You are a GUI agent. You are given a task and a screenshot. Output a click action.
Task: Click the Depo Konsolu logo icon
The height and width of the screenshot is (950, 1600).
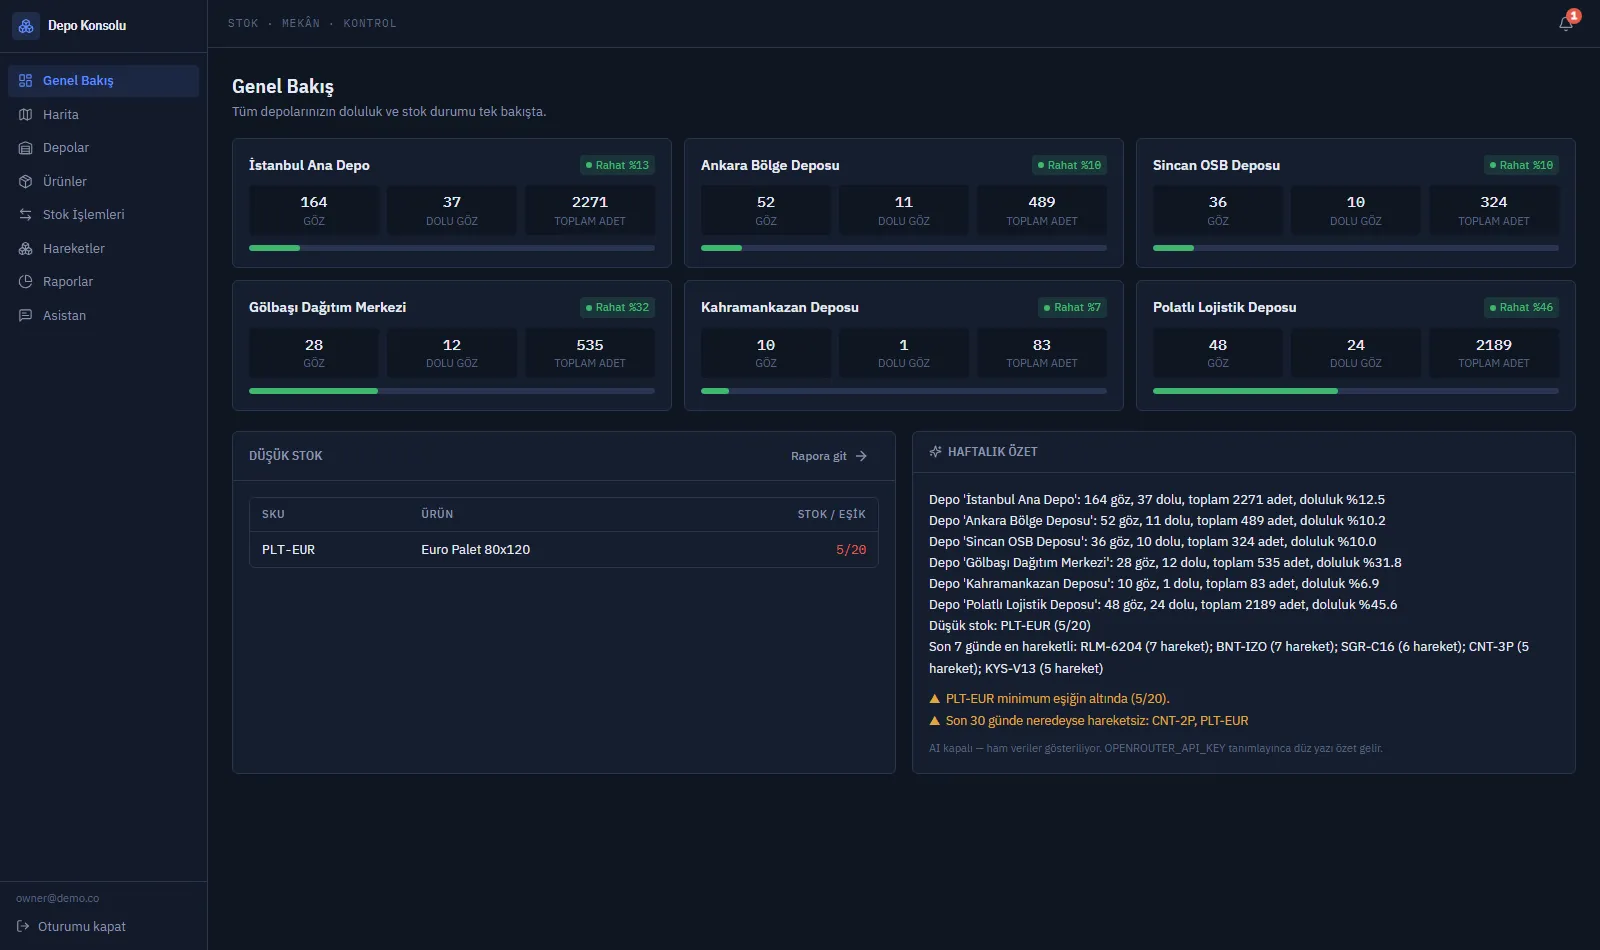[x=26, y=26]
